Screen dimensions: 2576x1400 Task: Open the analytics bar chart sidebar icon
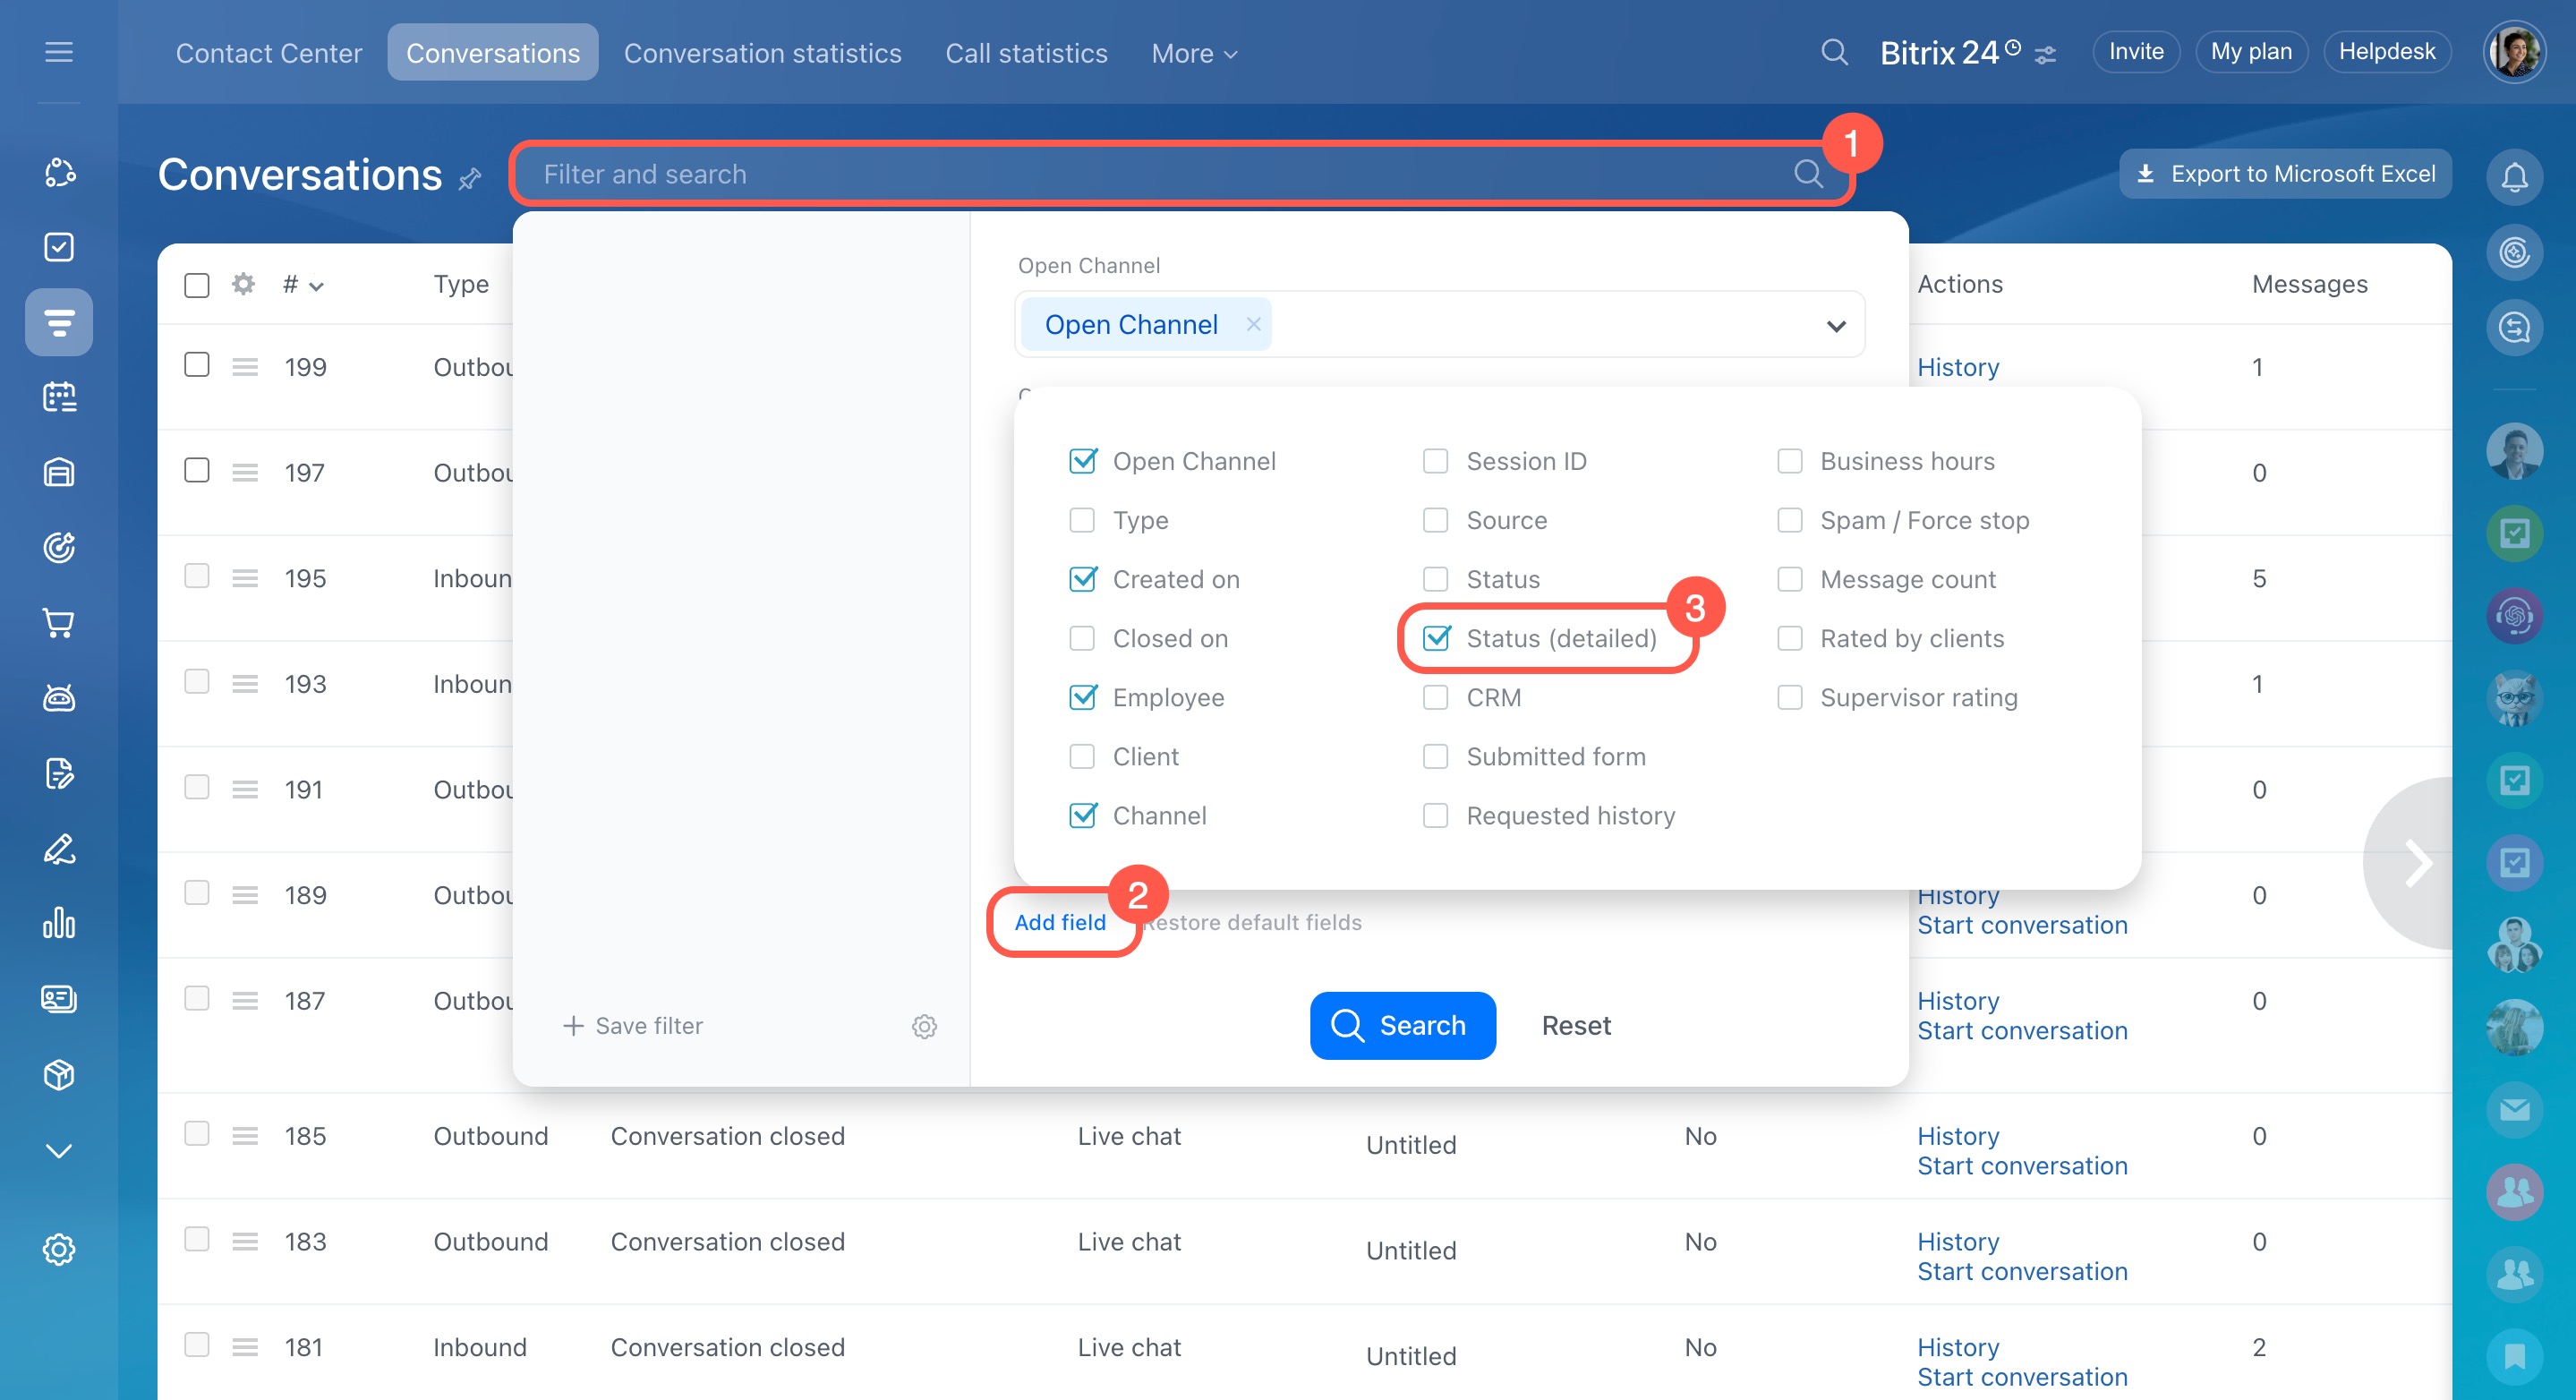[59, 923]
